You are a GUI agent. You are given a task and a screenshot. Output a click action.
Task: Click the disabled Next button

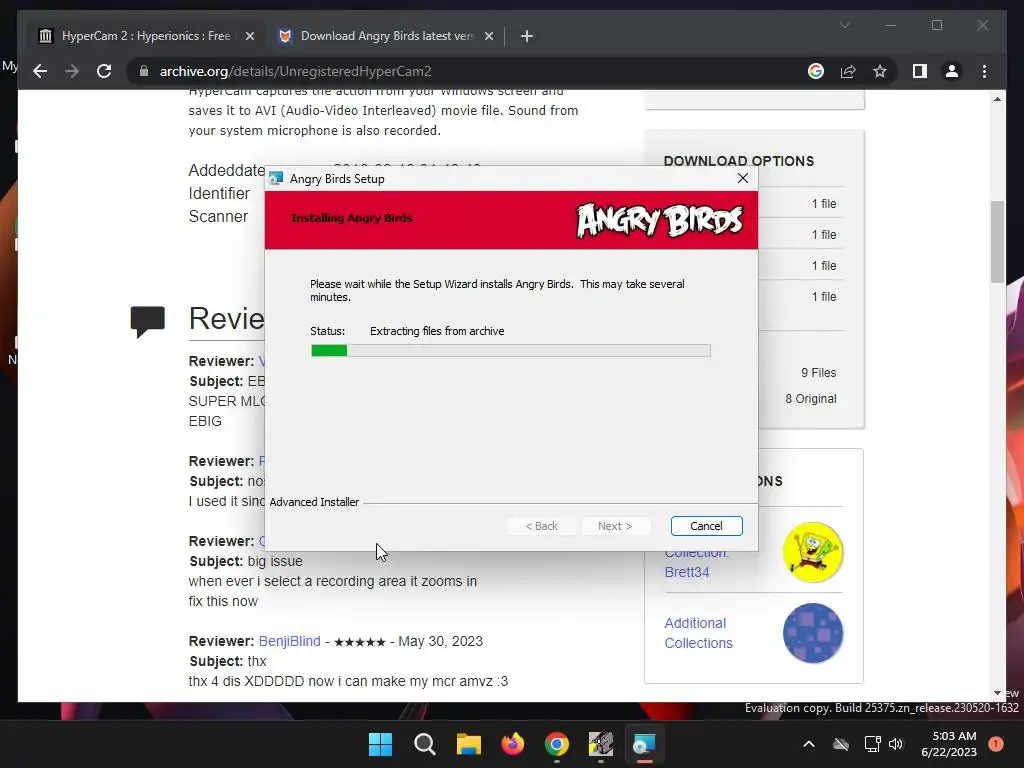click(x=615, y=526)
